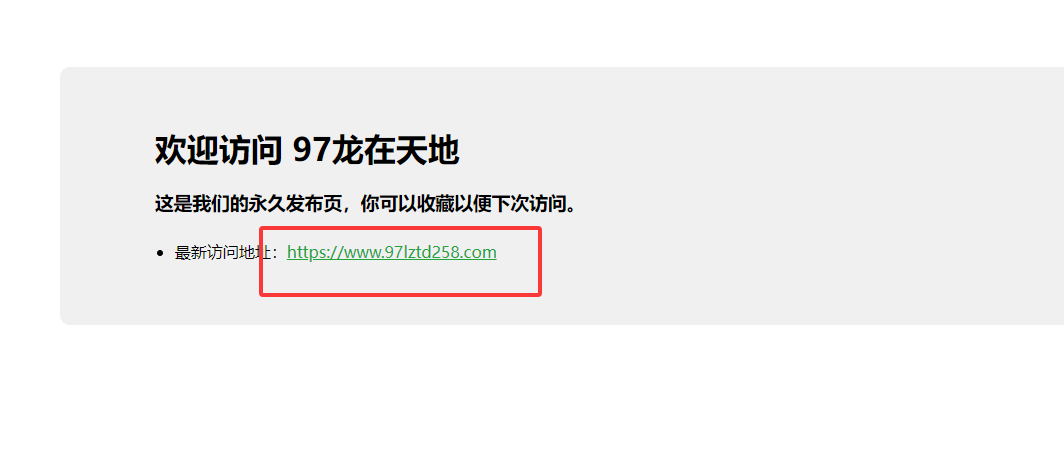Click the ".com" end of the address link
This screenshot has width=1064, height=461.
coord(480,253)
